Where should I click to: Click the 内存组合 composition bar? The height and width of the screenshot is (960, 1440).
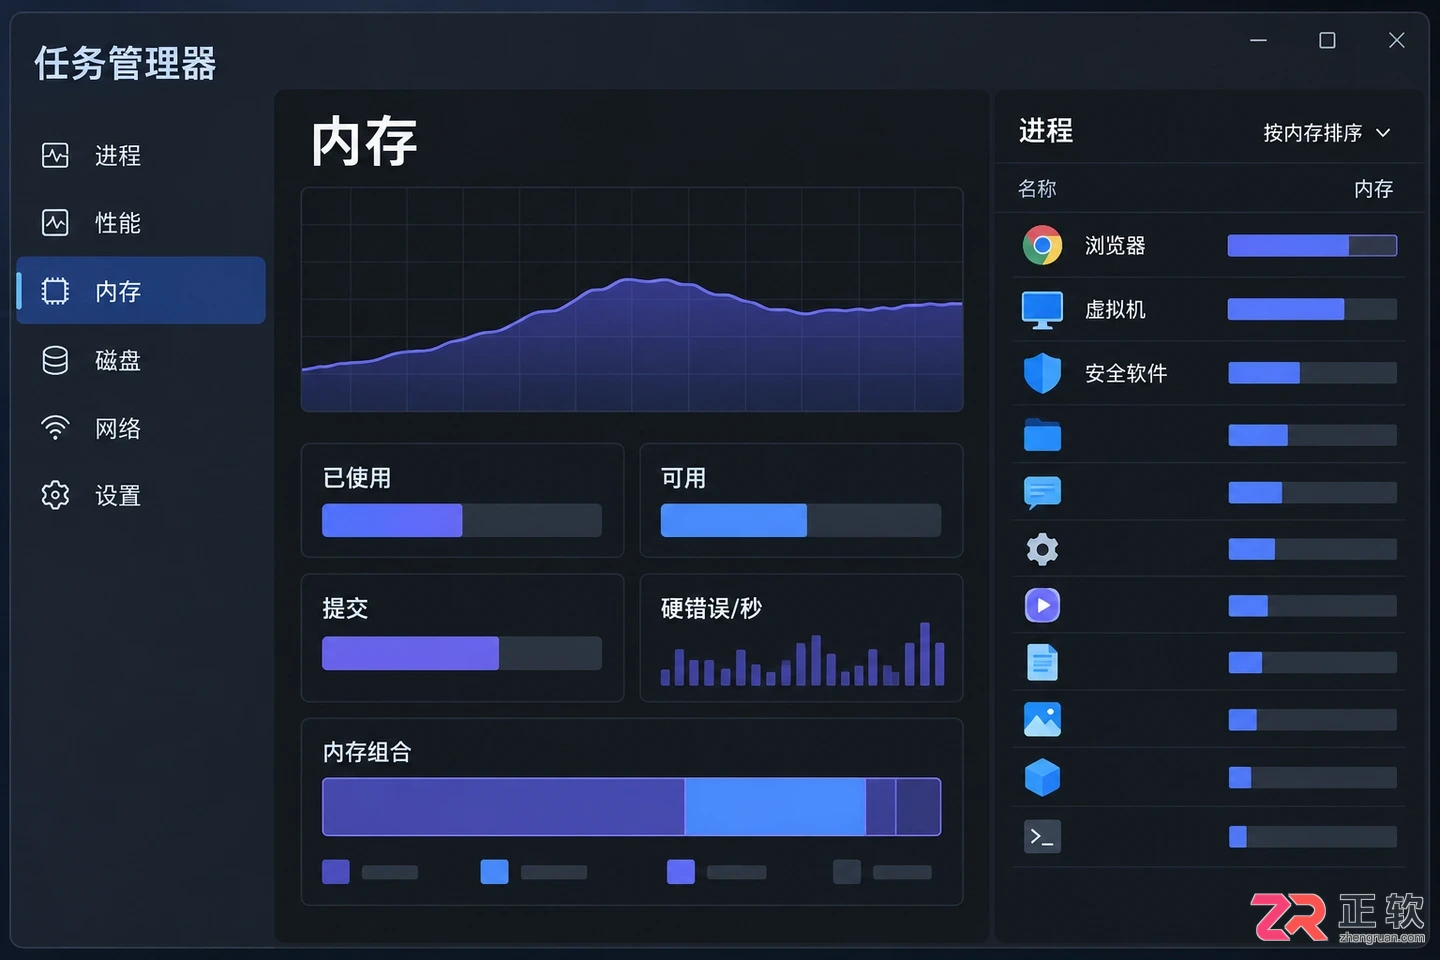[x=631, y=806]
